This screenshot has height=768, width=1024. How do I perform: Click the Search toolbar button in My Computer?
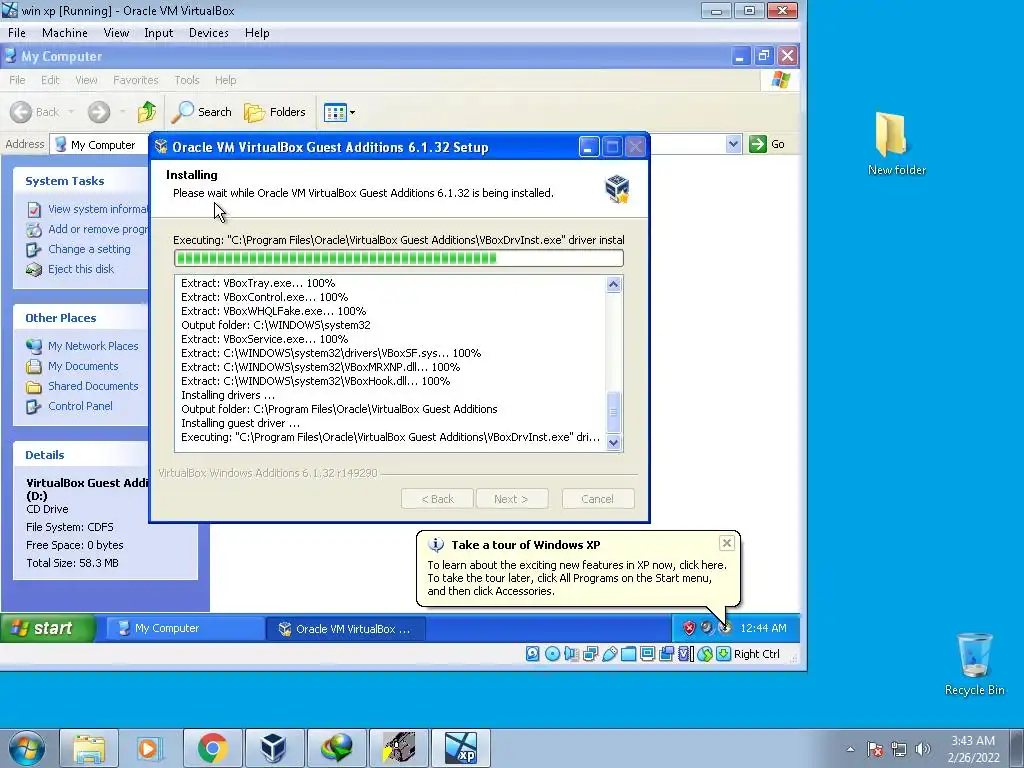click(x=201, y=112)
